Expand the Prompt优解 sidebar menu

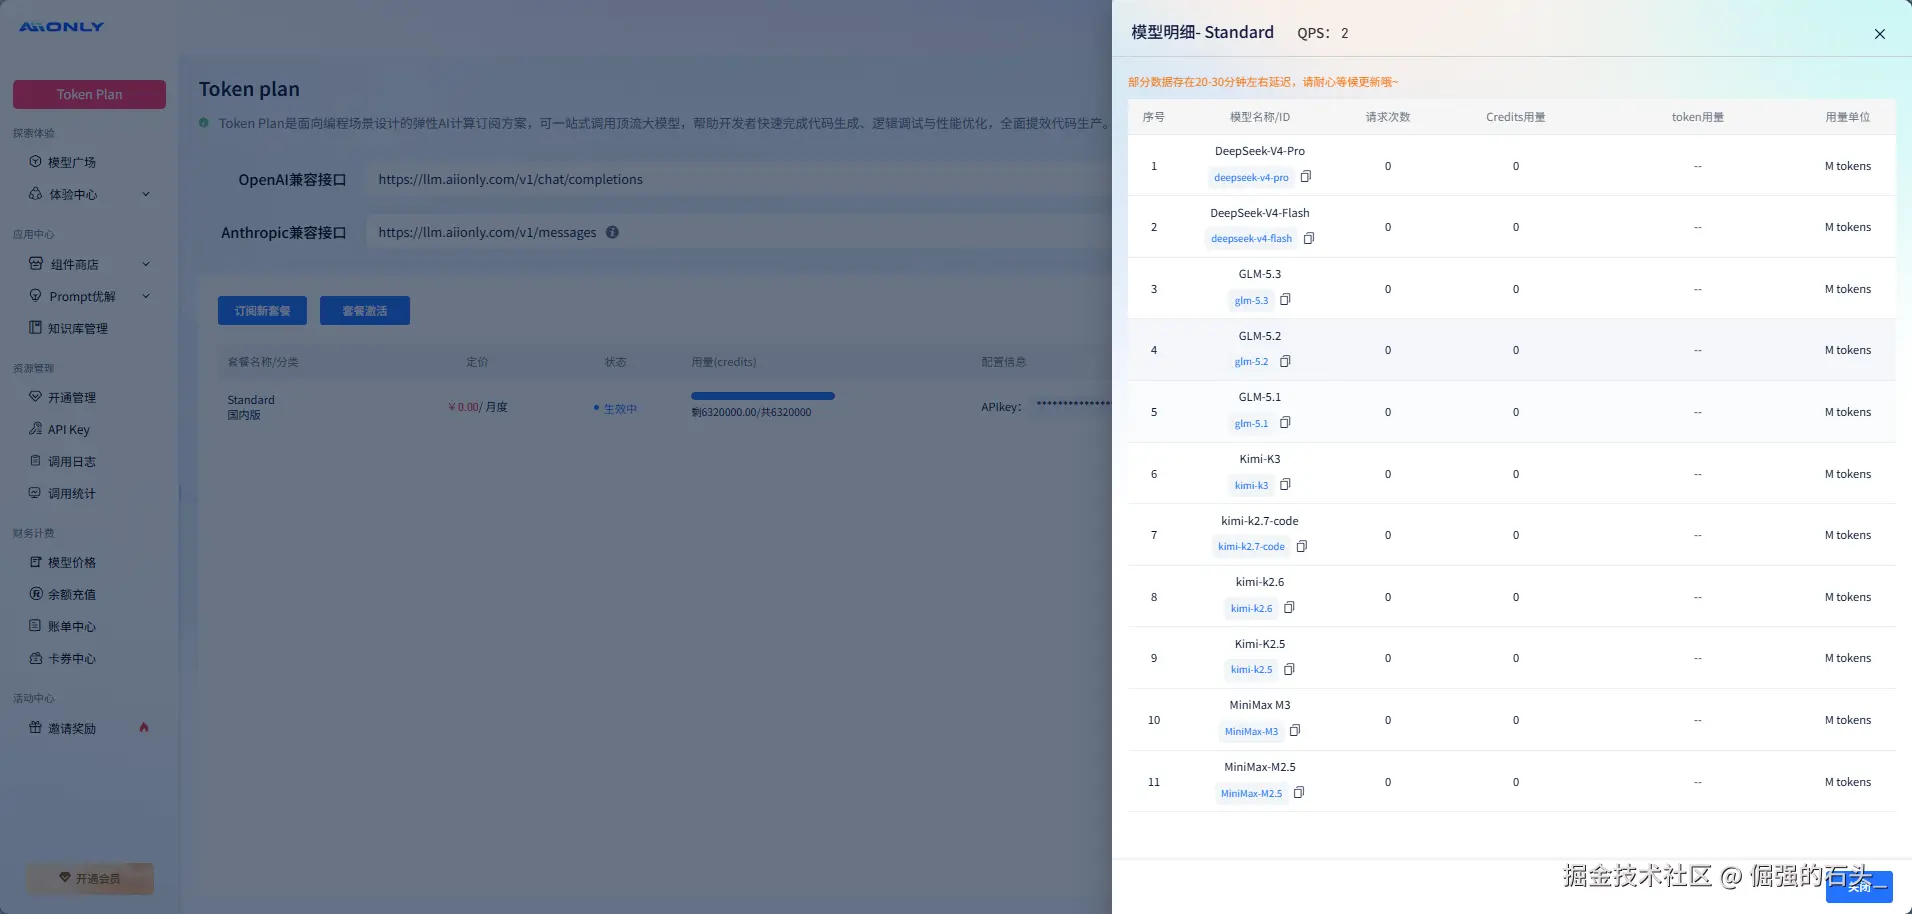(89, 296)
